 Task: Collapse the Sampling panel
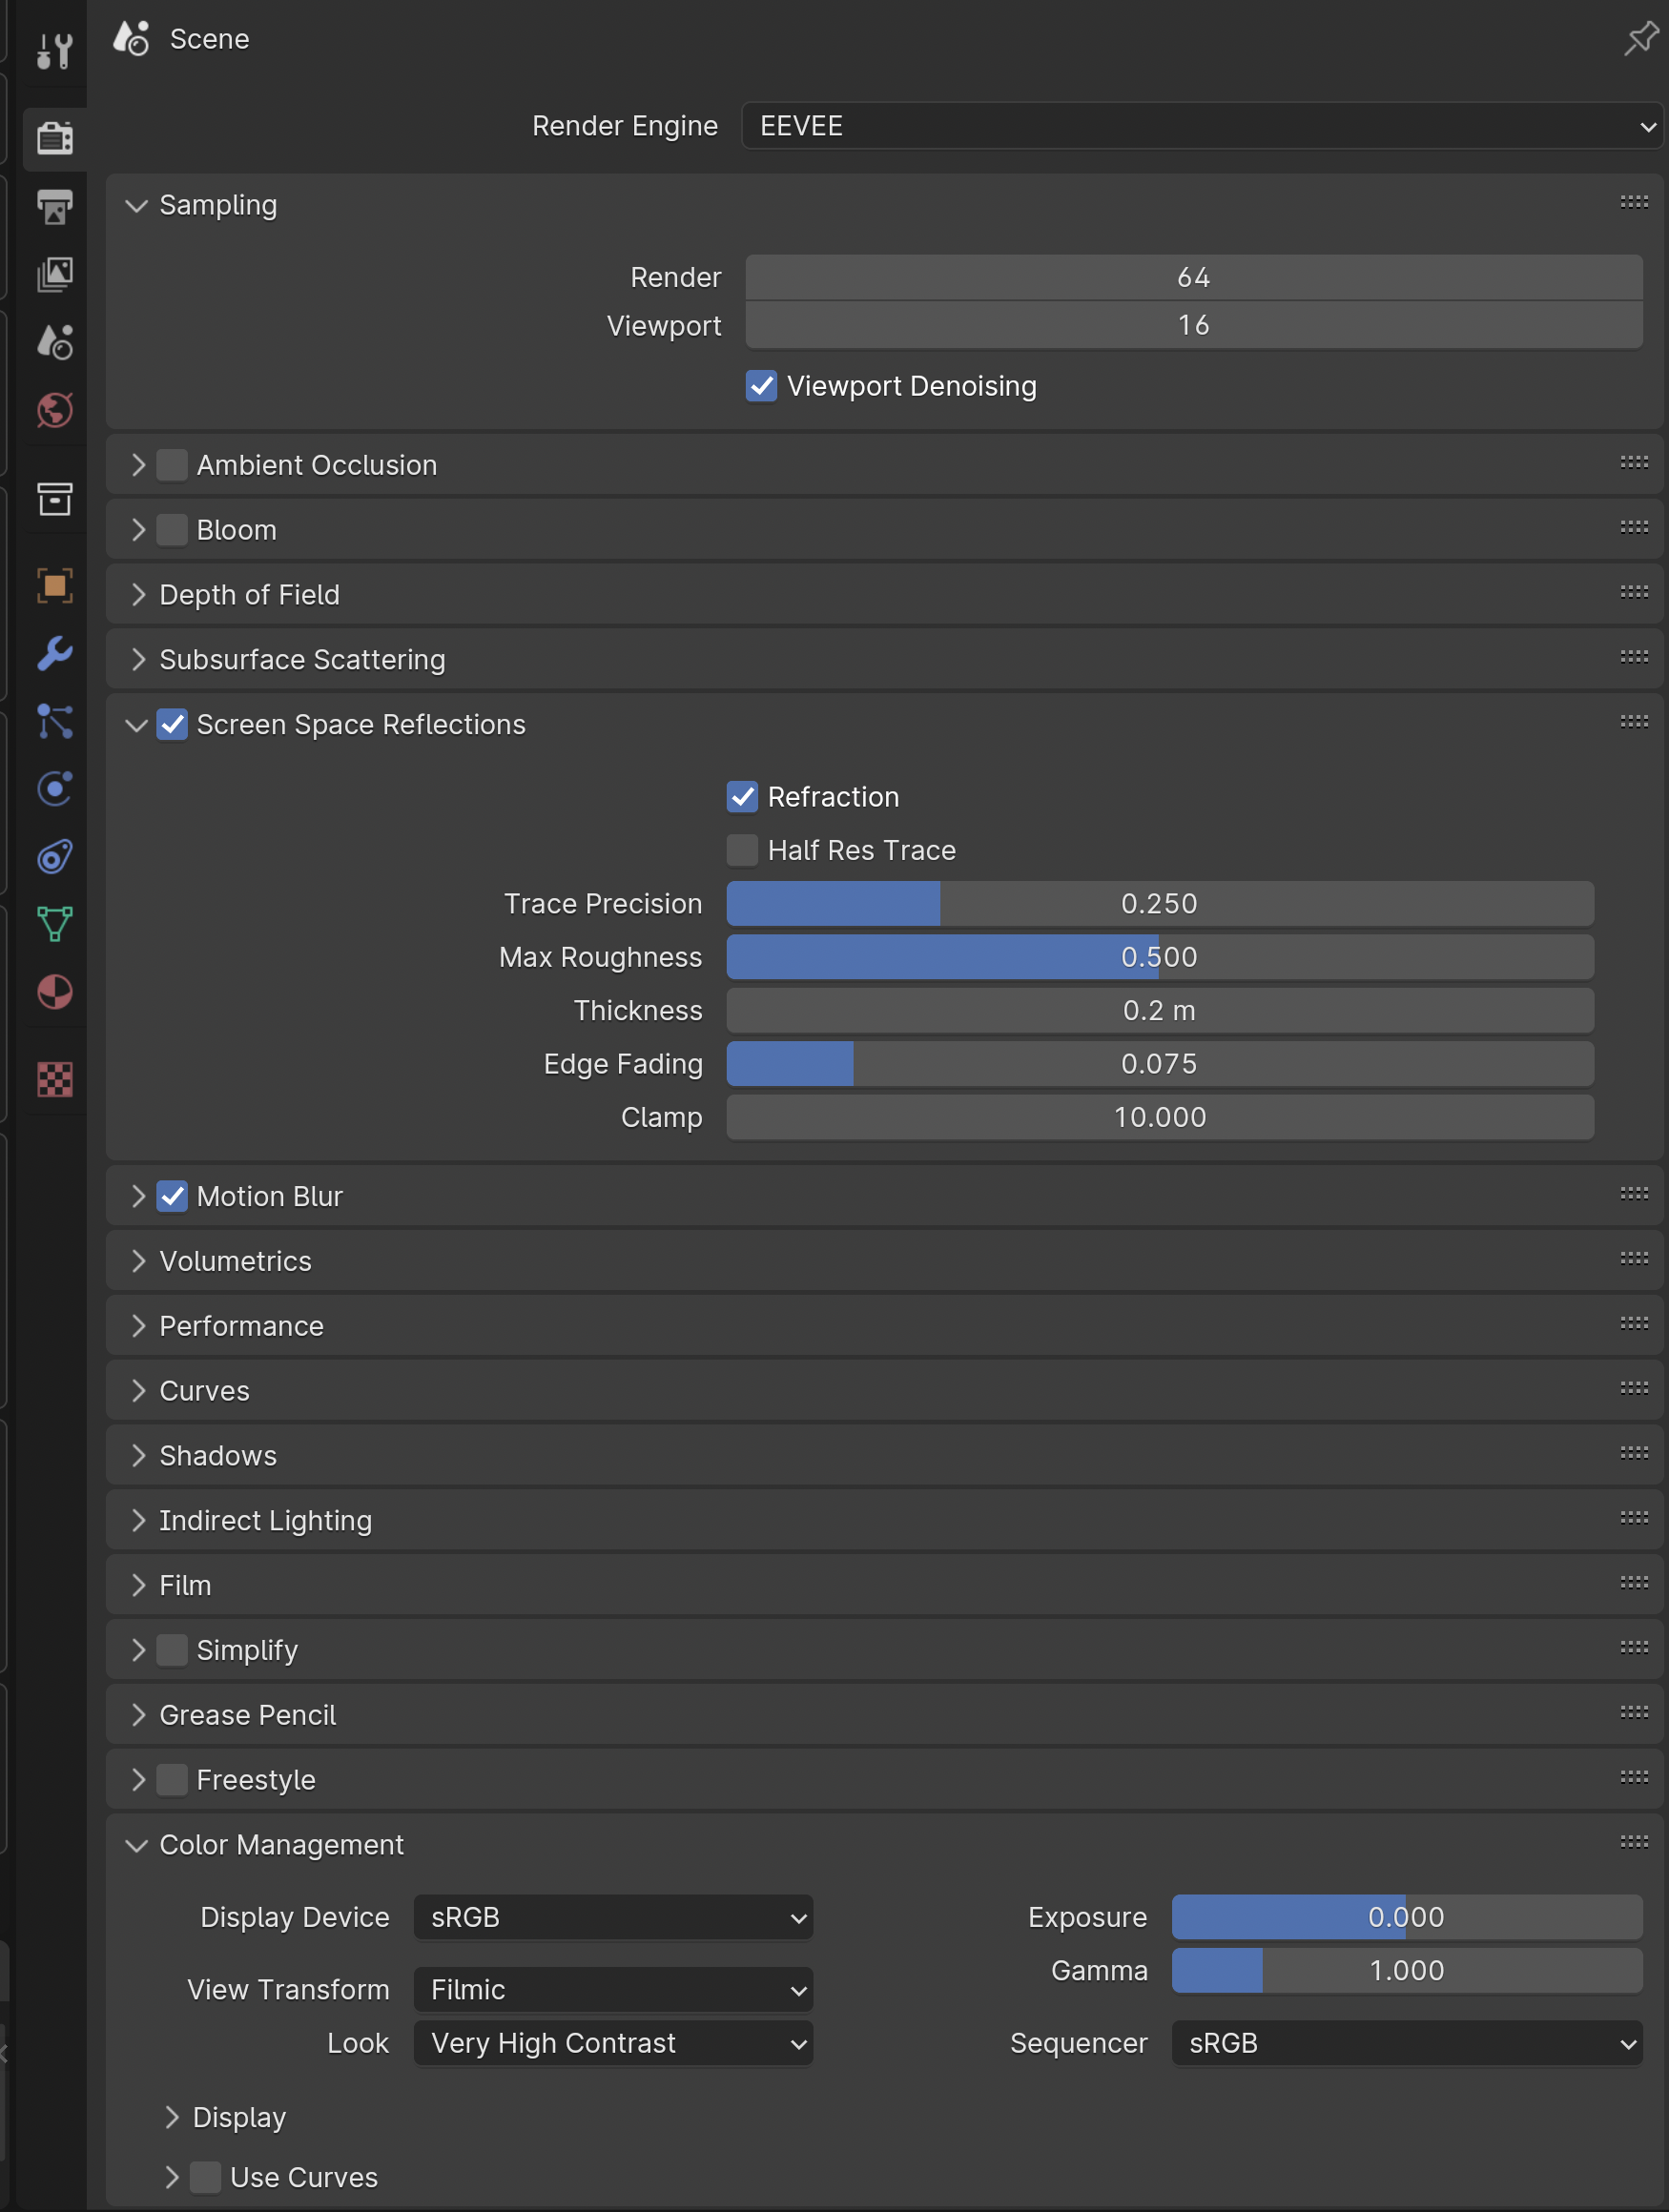(x=137, y=205)
